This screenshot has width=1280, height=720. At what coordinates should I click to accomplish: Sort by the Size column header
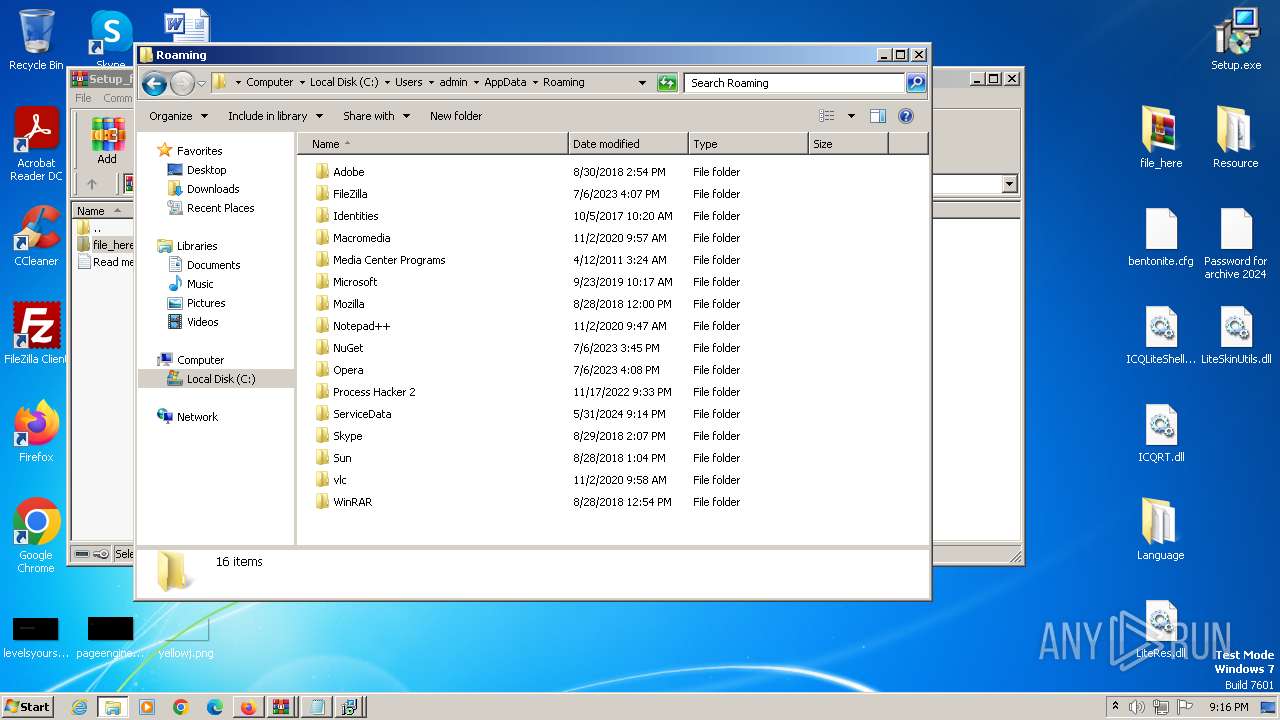pyautogui.click(x=848, y=144)
